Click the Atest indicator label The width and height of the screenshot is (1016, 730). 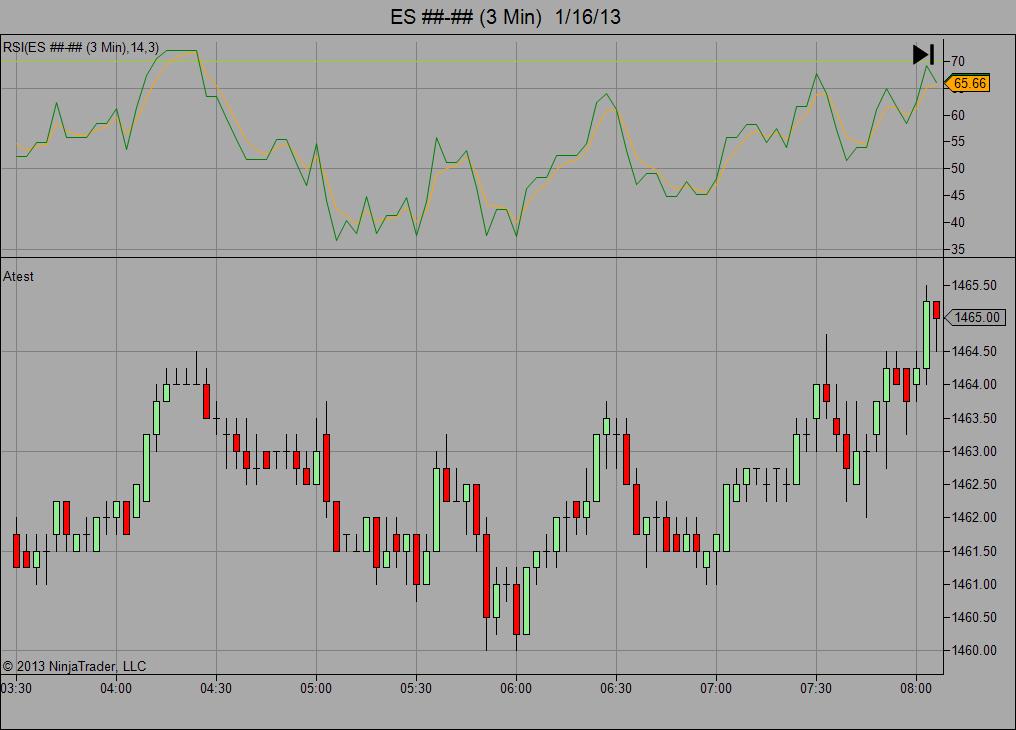coord(18,277)
